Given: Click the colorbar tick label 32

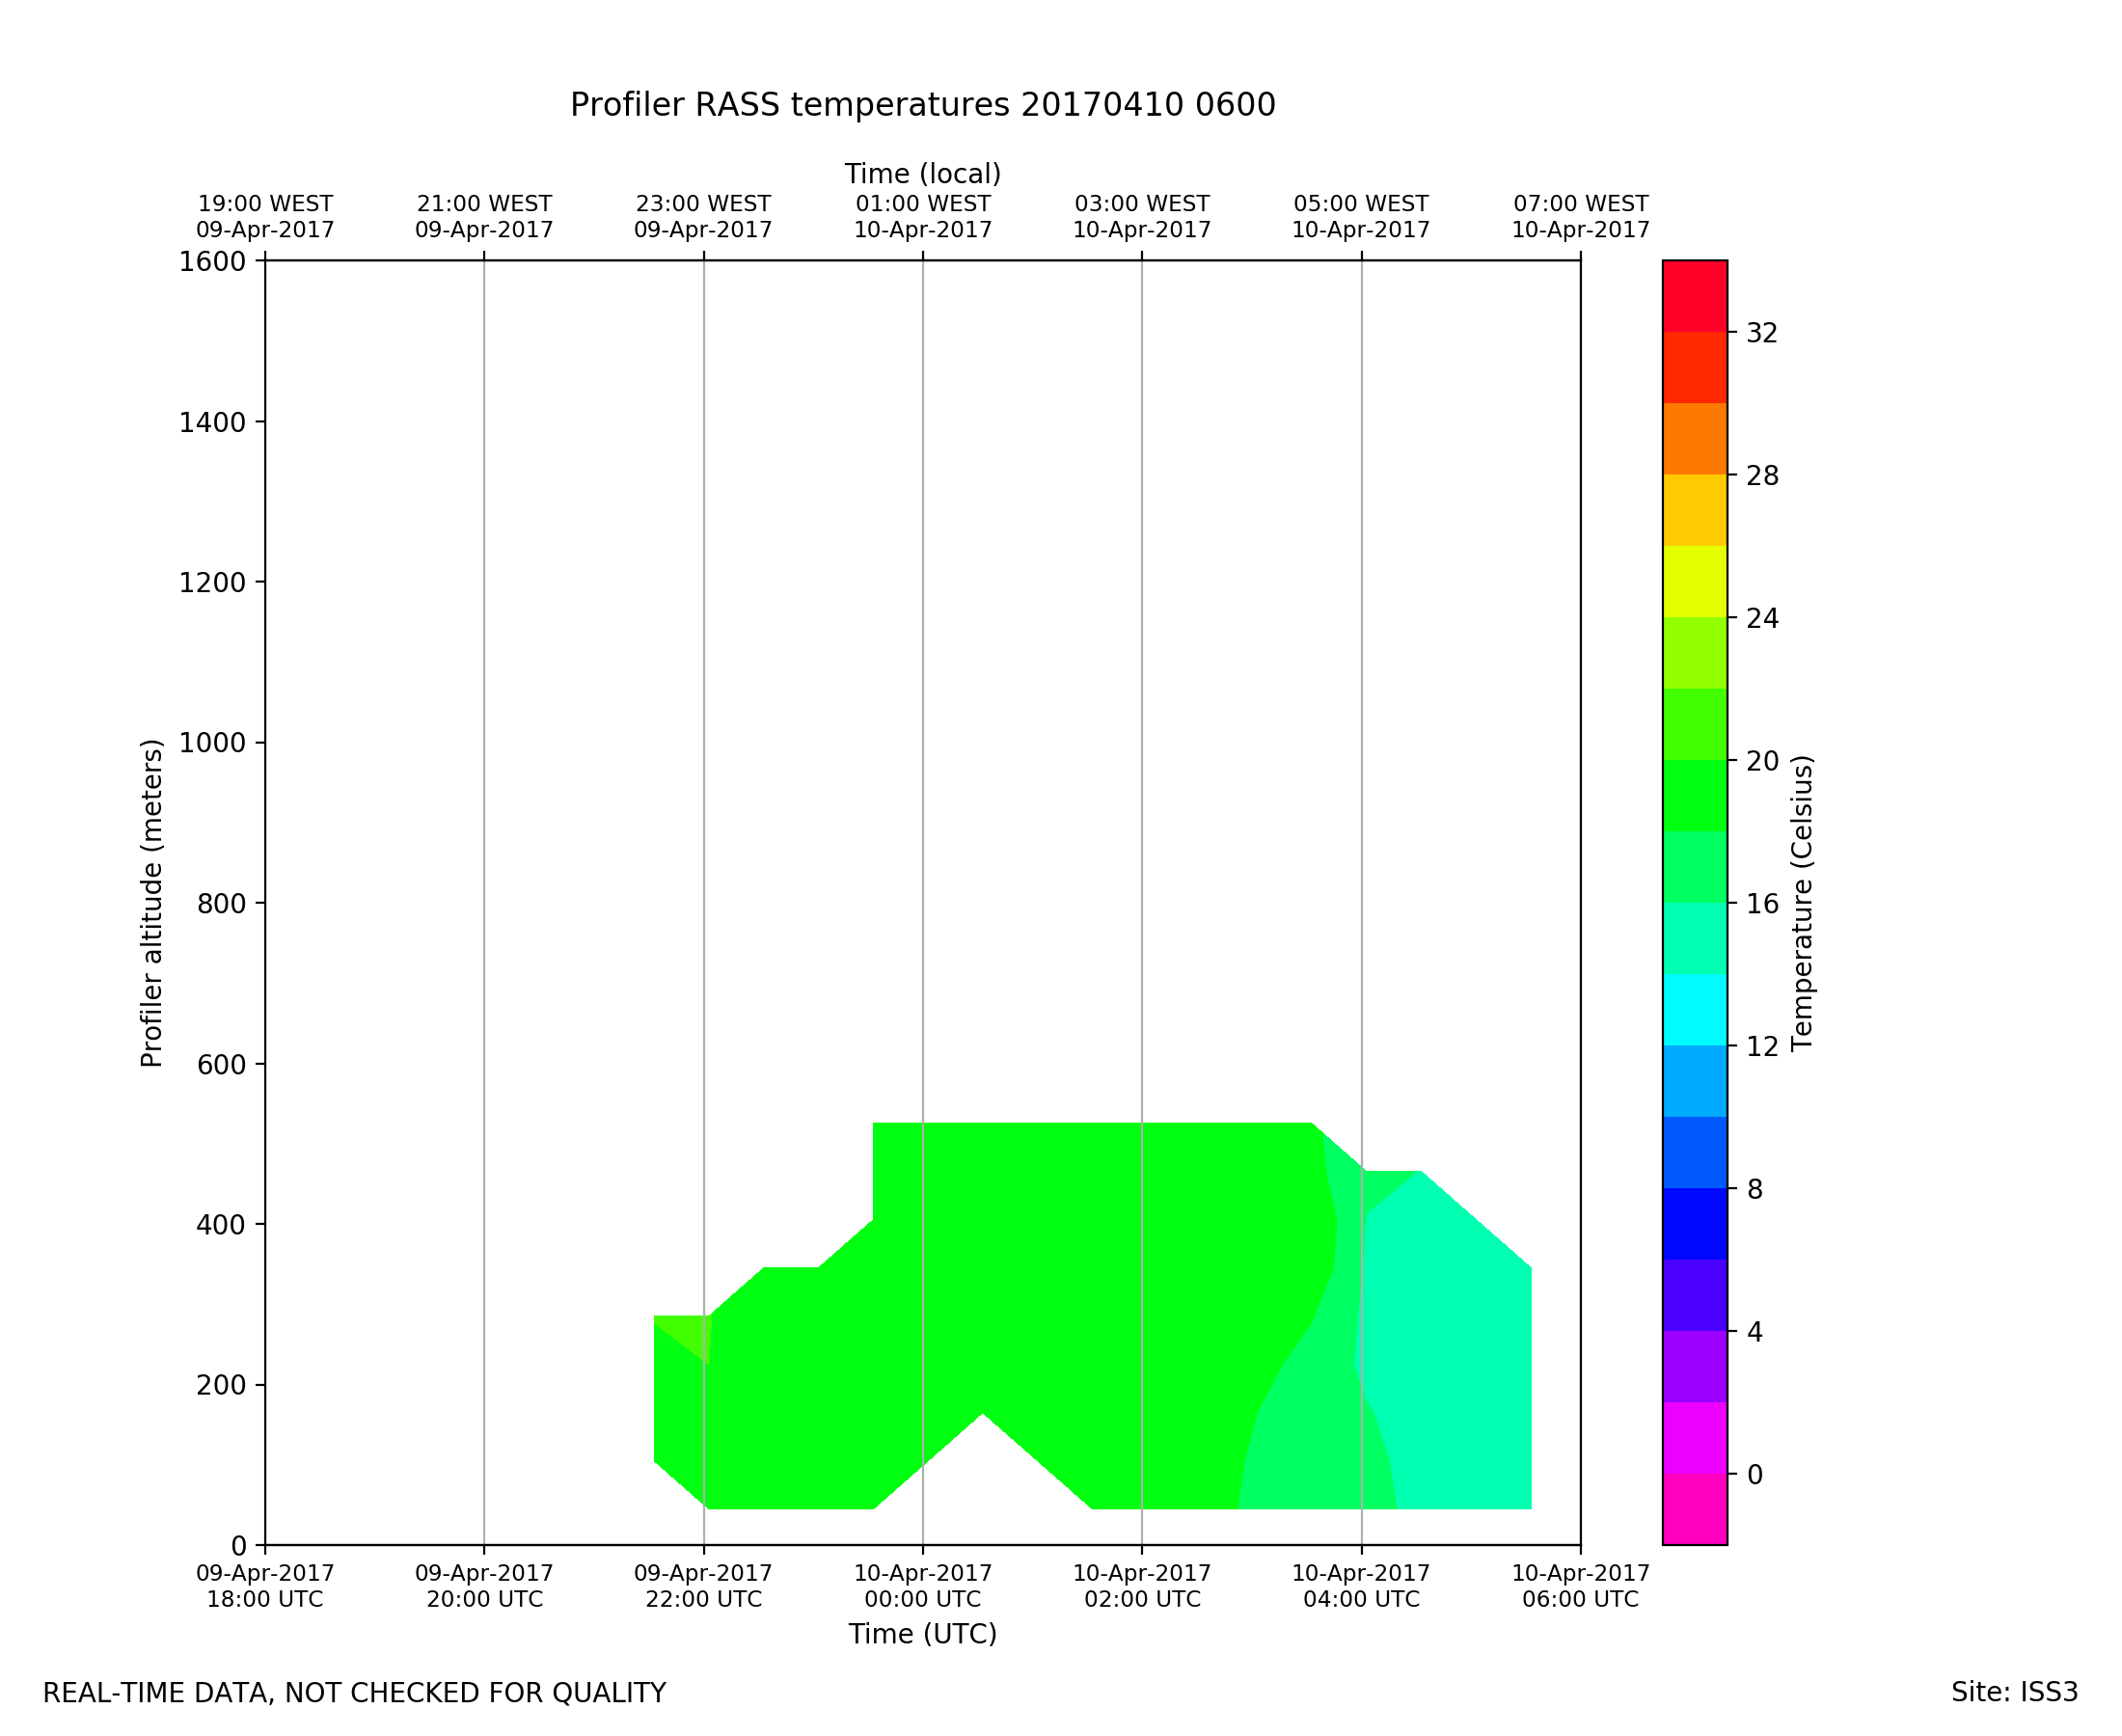Looking at the screenshot, I should [1762, 334].
